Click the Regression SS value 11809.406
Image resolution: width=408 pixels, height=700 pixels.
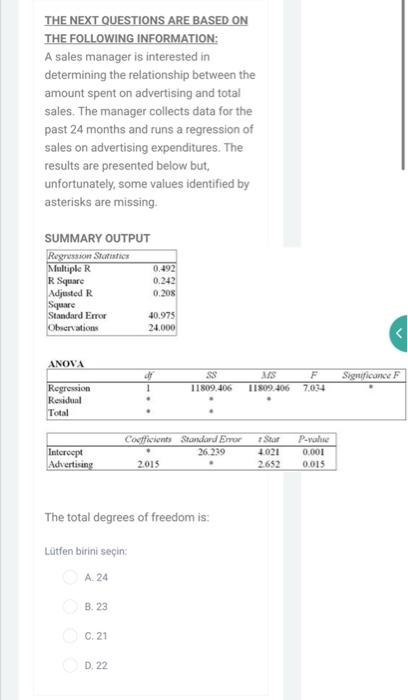(211, 388)
